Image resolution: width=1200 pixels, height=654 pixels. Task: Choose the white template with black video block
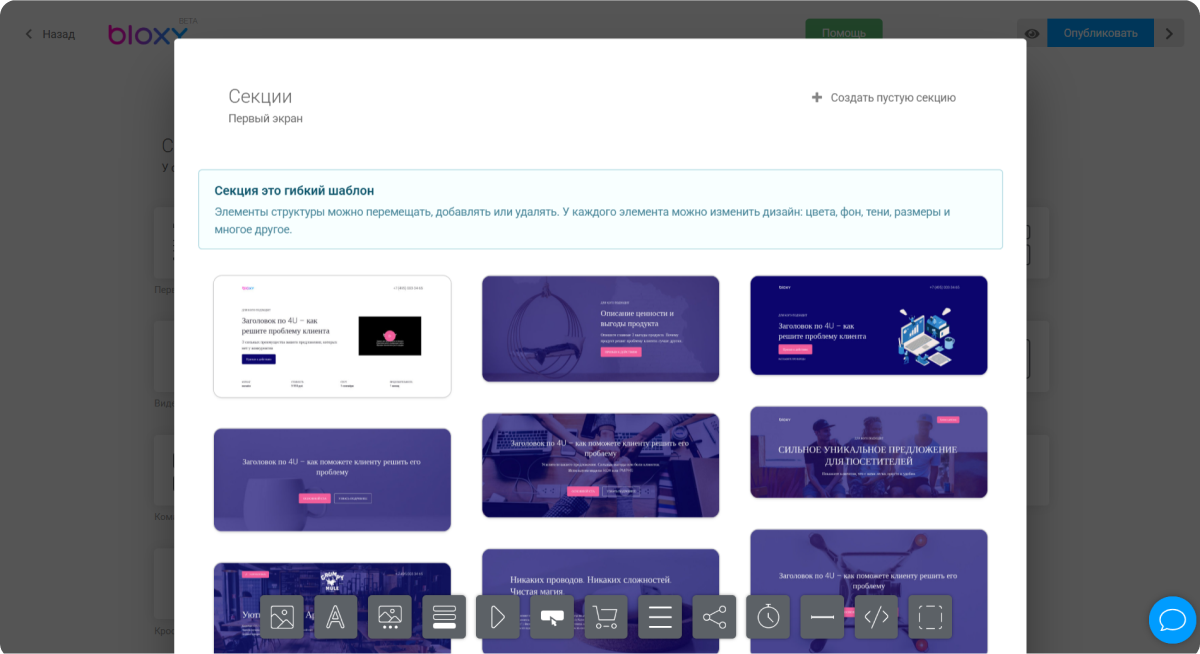(332, 336)
